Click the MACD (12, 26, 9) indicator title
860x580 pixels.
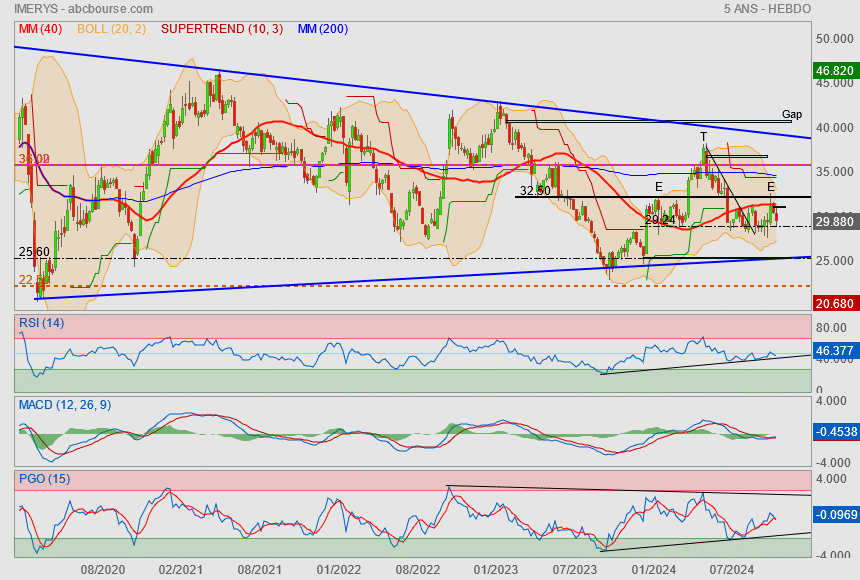pos(65,405)
